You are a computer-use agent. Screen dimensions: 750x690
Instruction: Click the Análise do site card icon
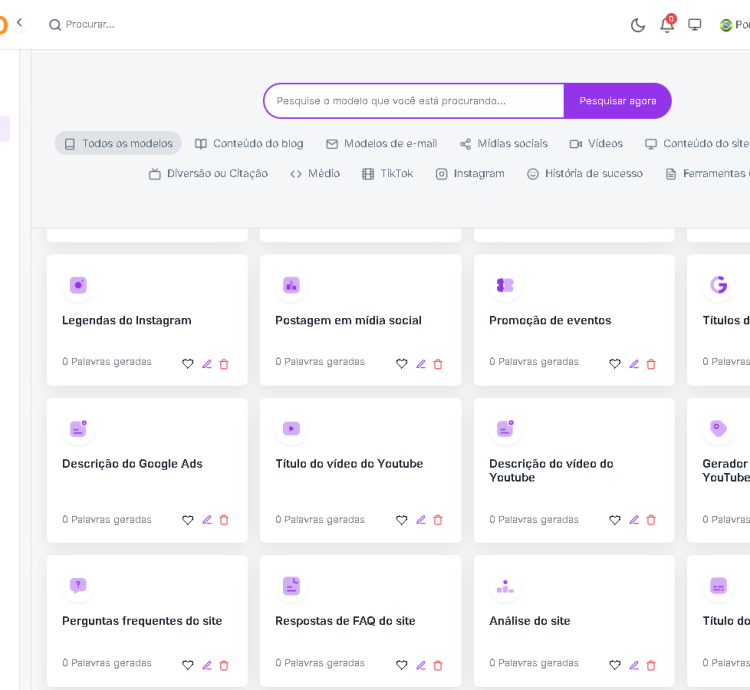point(505,586)
